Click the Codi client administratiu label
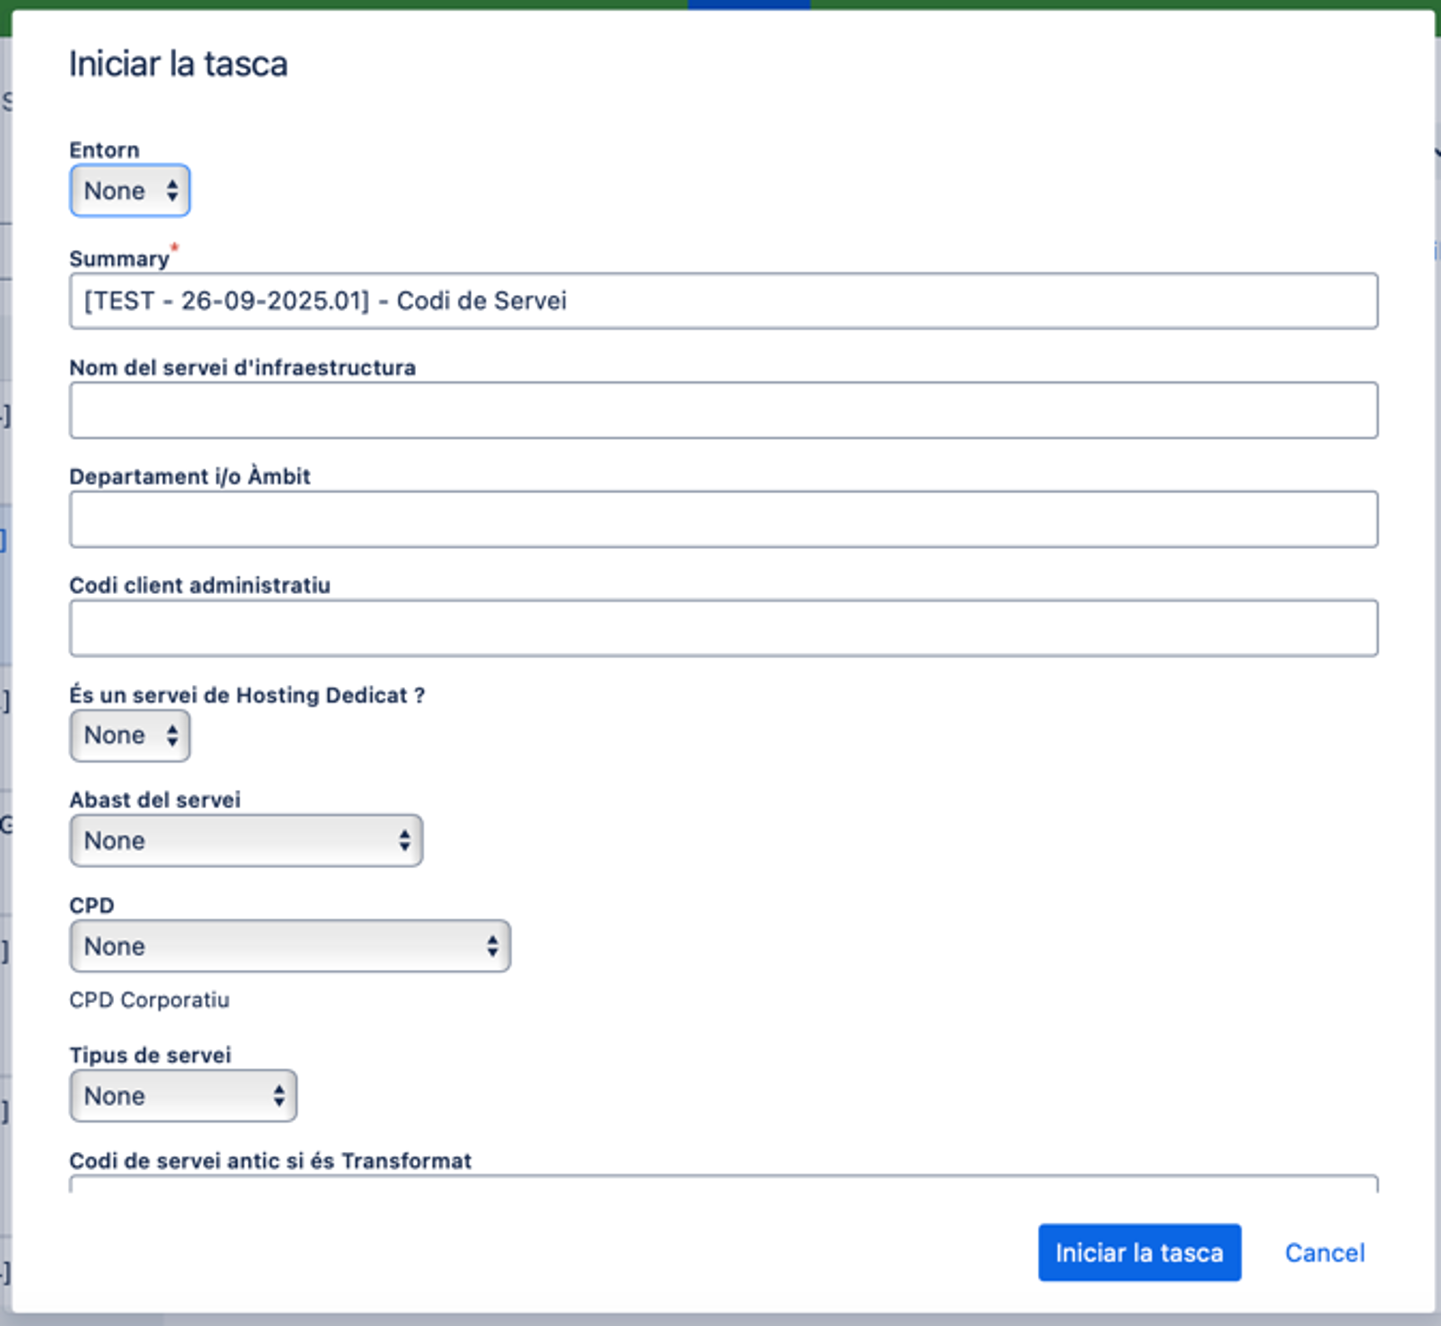 (x=199, y=586)
